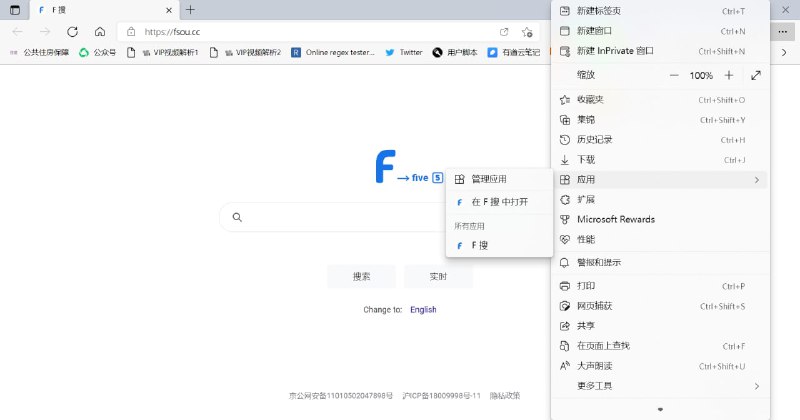Open this site as an app icon in address bar
Viewport: 800px width, 420px height.
pos(504,32)
